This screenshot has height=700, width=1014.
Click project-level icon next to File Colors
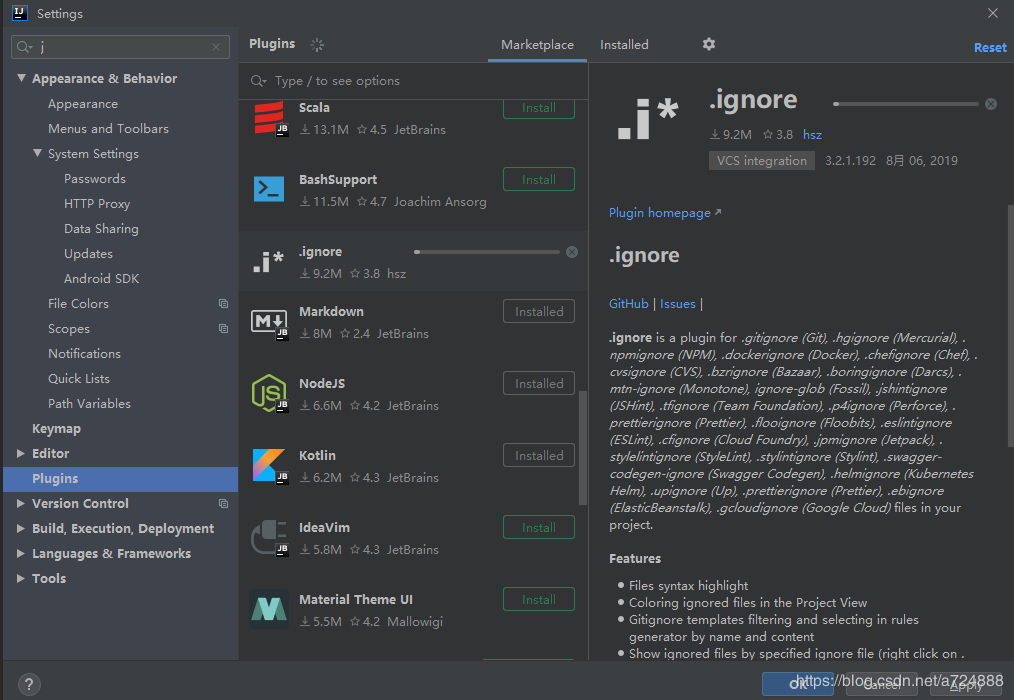click(224, 303)
